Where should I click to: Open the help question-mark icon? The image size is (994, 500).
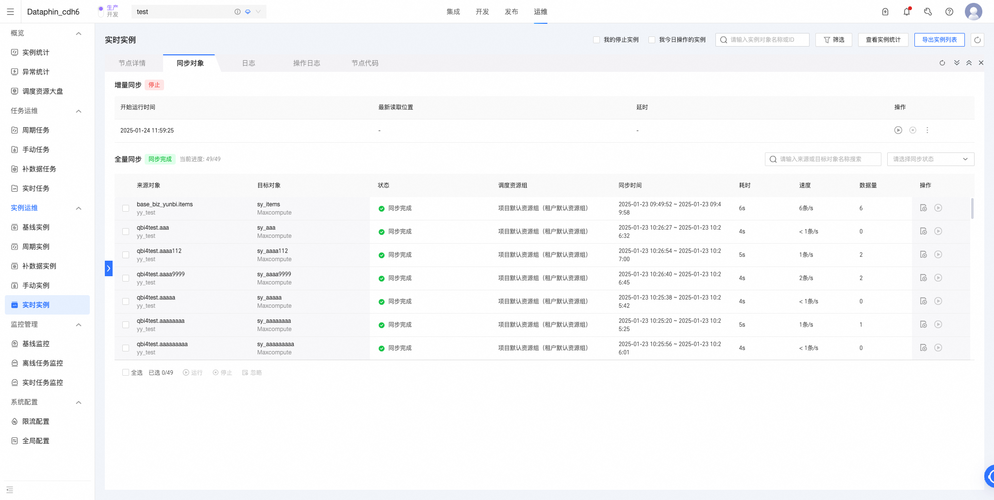(949, 11)
